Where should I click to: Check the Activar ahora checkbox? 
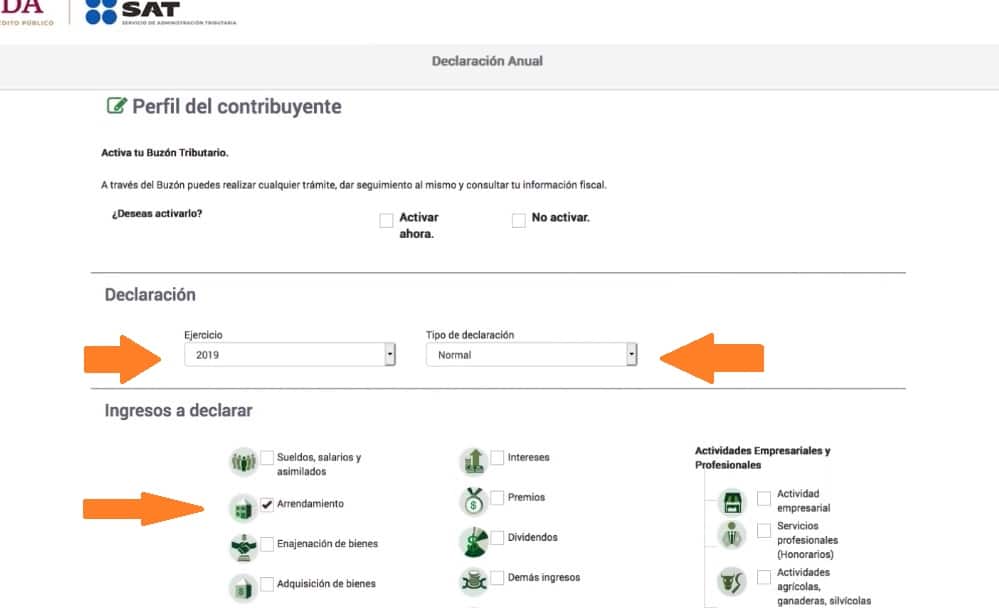coord(386,221)
